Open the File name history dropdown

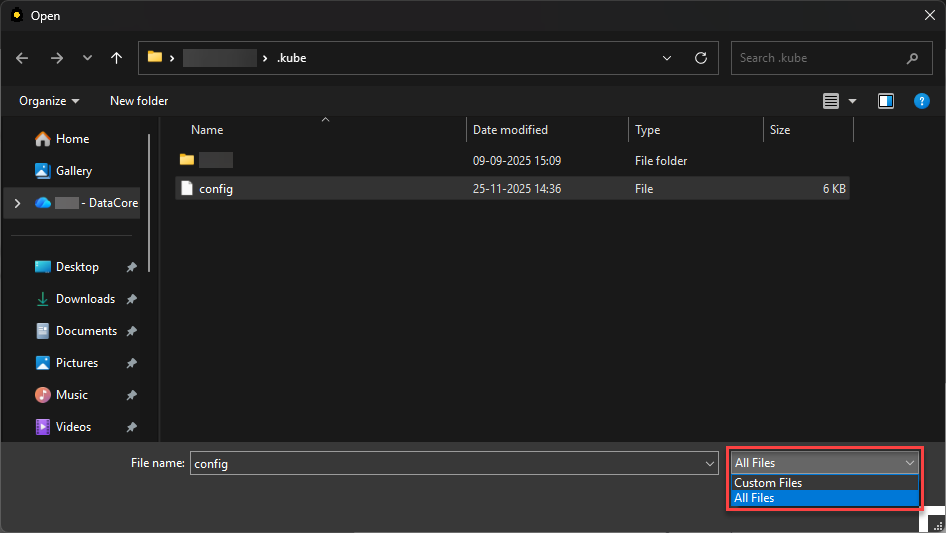pos(710,463)
